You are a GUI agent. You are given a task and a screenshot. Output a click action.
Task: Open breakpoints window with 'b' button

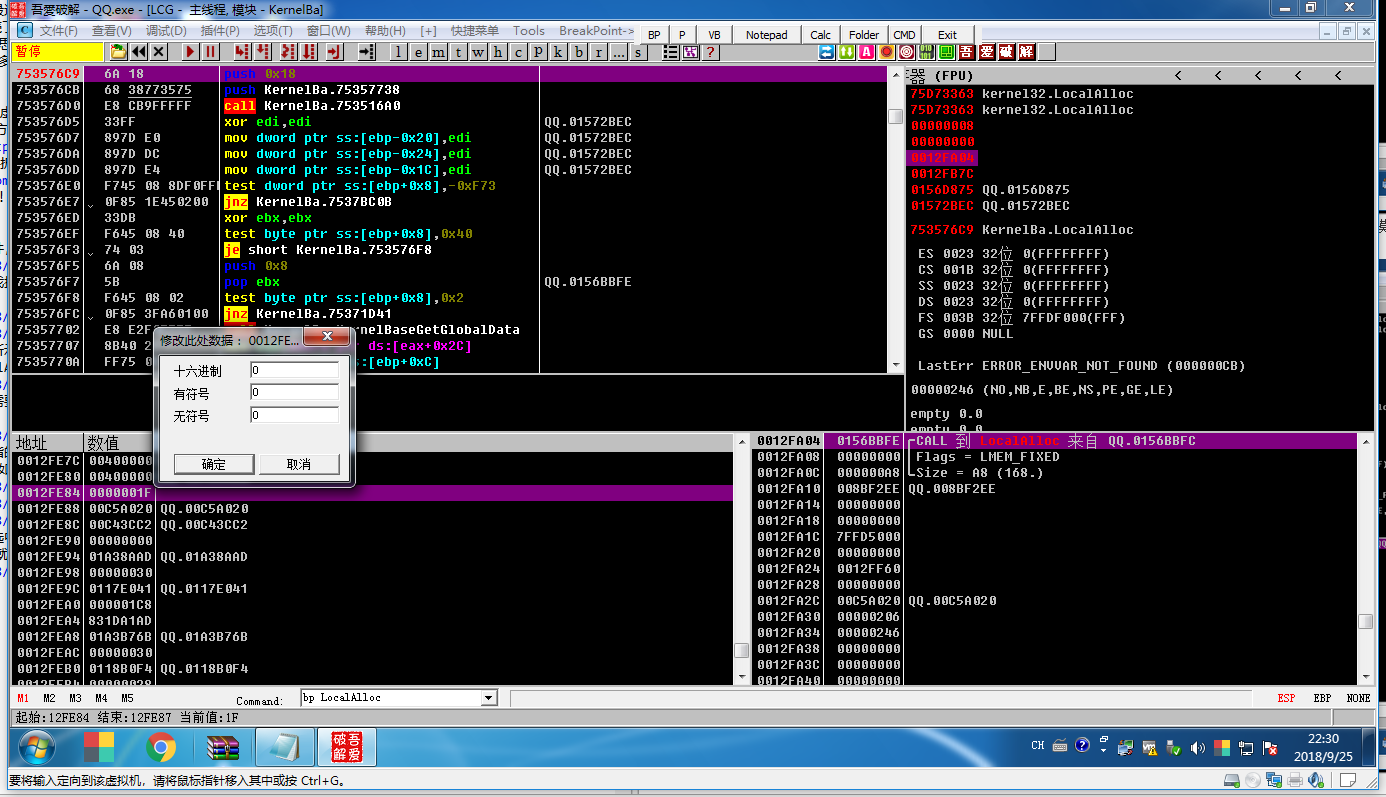[x=579, y=51]
